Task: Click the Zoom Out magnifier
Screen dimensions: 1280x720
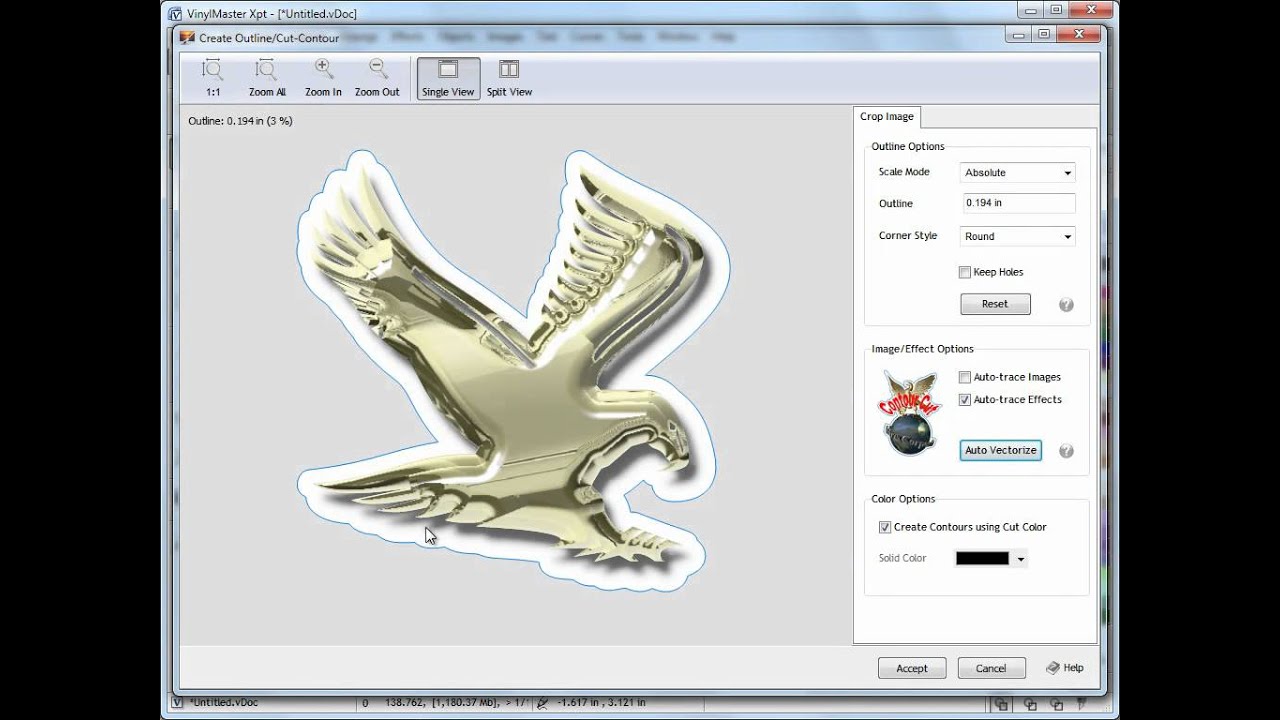Action: pyautogui.click(x=377, y=69)
